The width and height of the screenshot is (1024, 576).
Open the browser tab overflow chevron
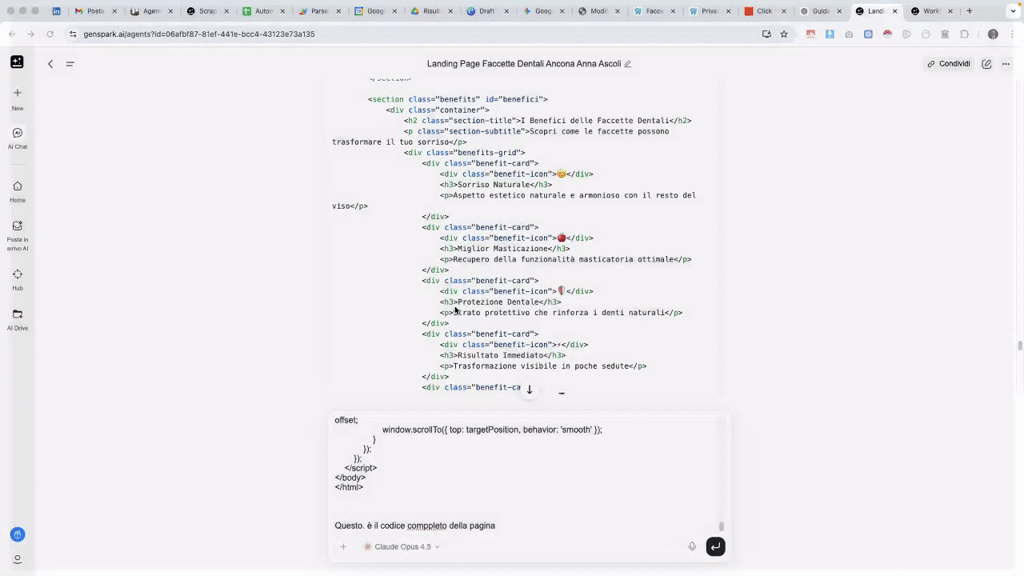tap(1012, 11)
